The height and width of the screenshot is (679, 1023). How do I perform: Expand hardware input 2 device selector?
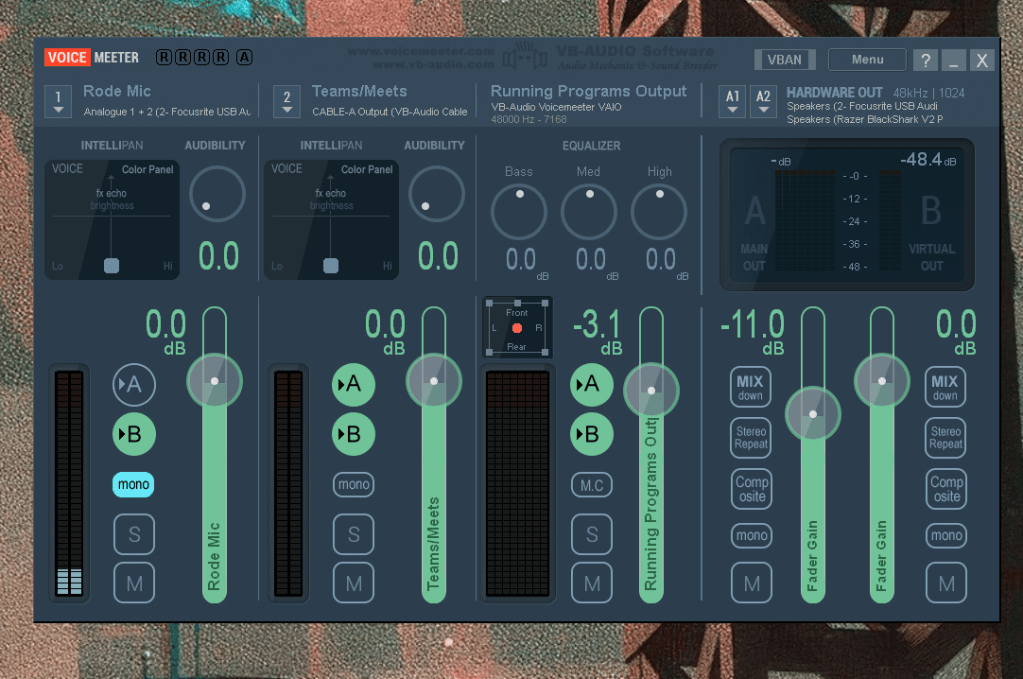tap(287, 101)
